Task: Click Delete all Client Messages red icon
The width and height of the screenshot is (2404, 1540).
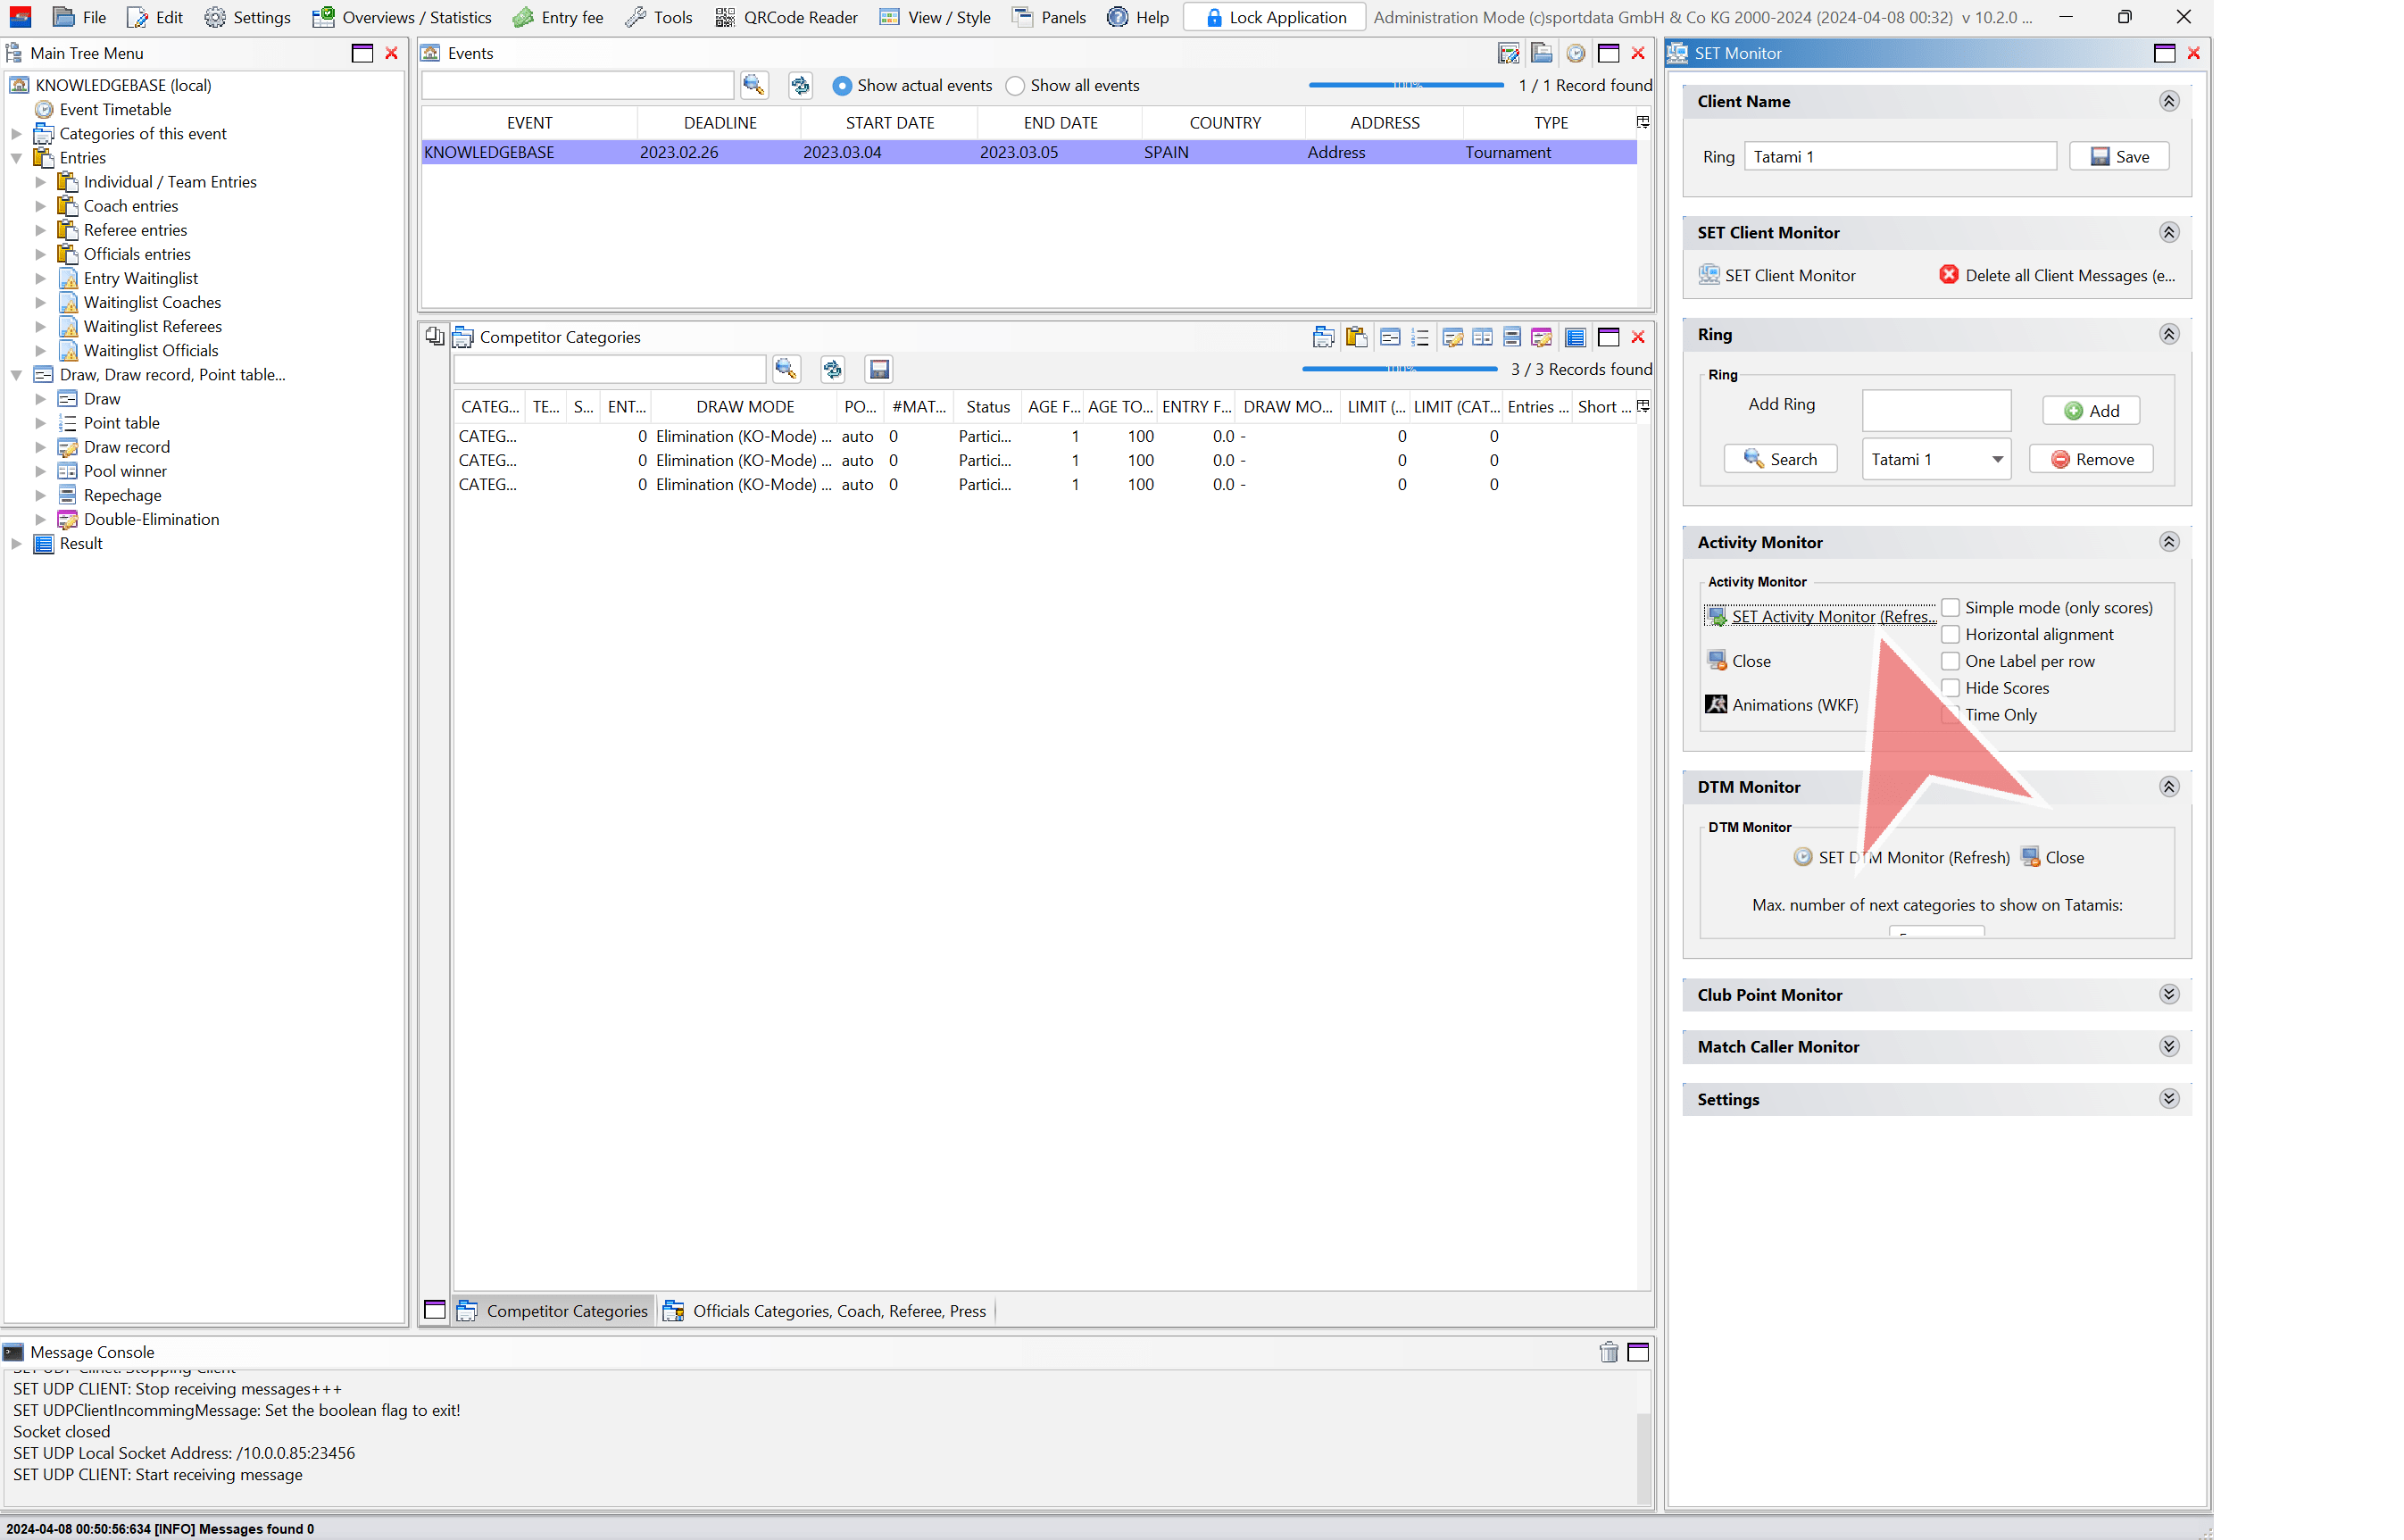Action: pyautogui.click(x=1948, y=275)
